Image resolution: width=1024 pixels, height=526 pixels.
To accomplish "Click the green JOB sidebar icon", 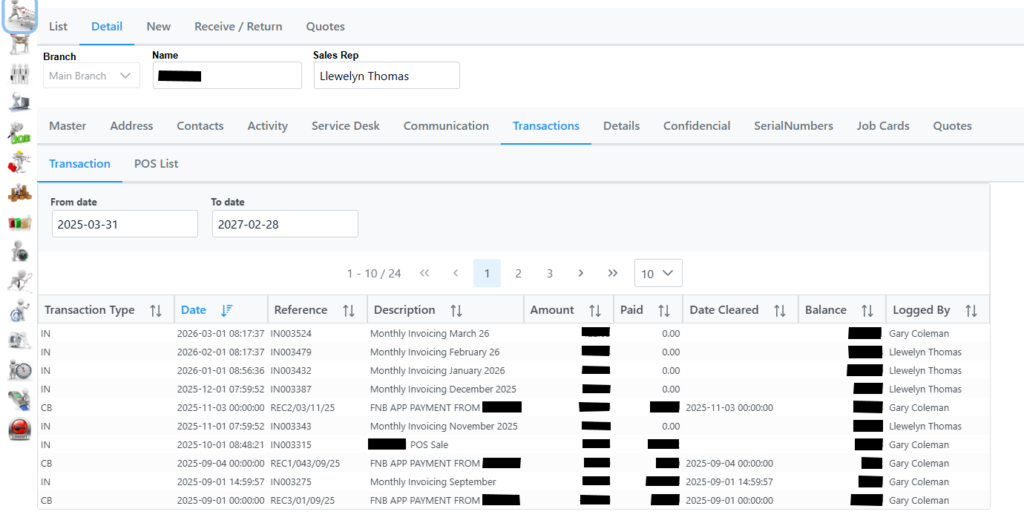I will tap(19, 133).
